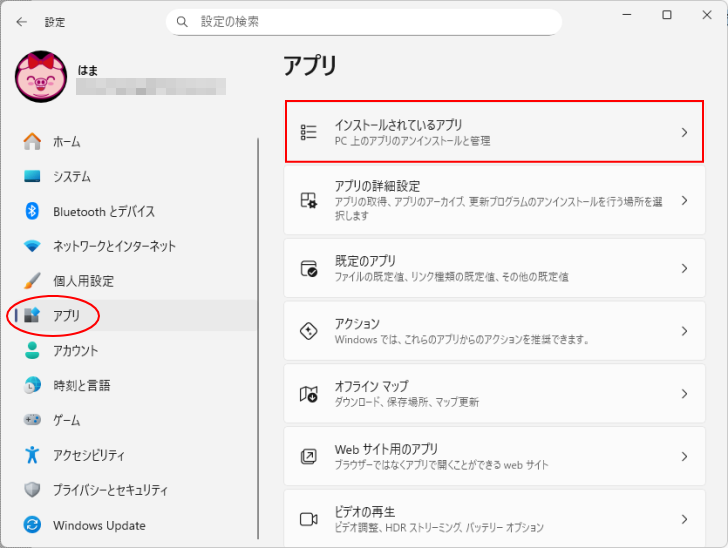Screen dimensions: 728x548
Task: Expand インストールされているアプリ chevron
Action: pos(684,132)
